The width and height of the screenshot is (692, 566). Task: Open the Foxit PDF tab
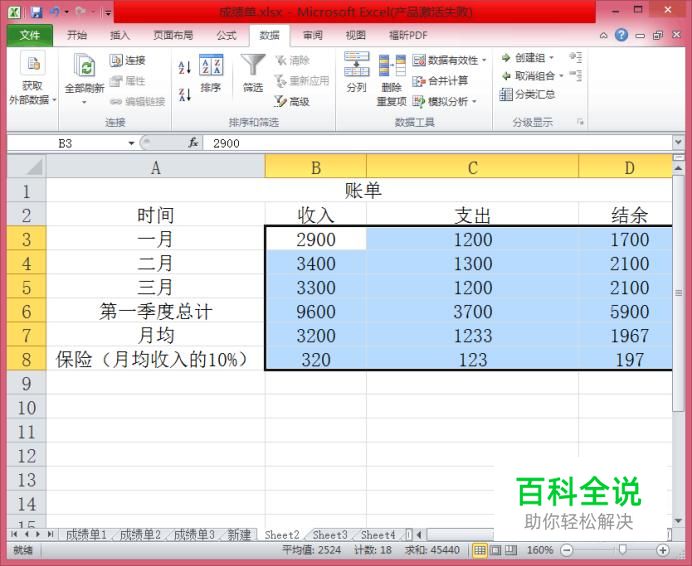408,35
